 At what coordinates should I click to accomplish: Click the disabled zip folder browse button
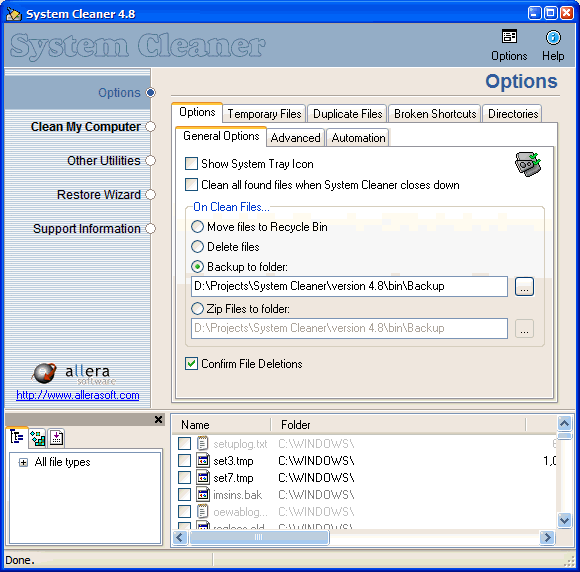click(x=524, y=328)
